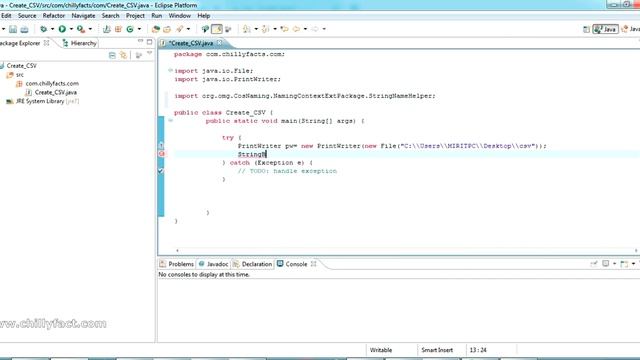
Task: Click the Save icon in the toolbar
Action: (13, 29)
